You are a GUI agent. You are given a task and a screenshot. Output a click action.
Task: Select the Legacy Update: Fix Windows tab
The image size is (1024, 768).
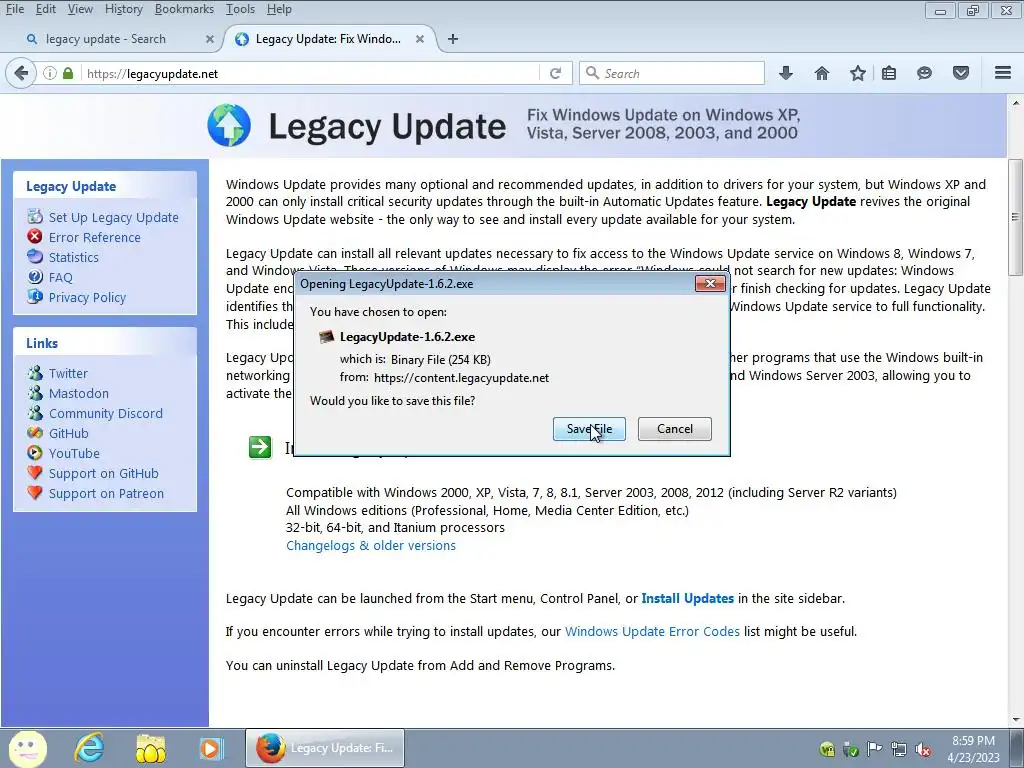[328, 39]
